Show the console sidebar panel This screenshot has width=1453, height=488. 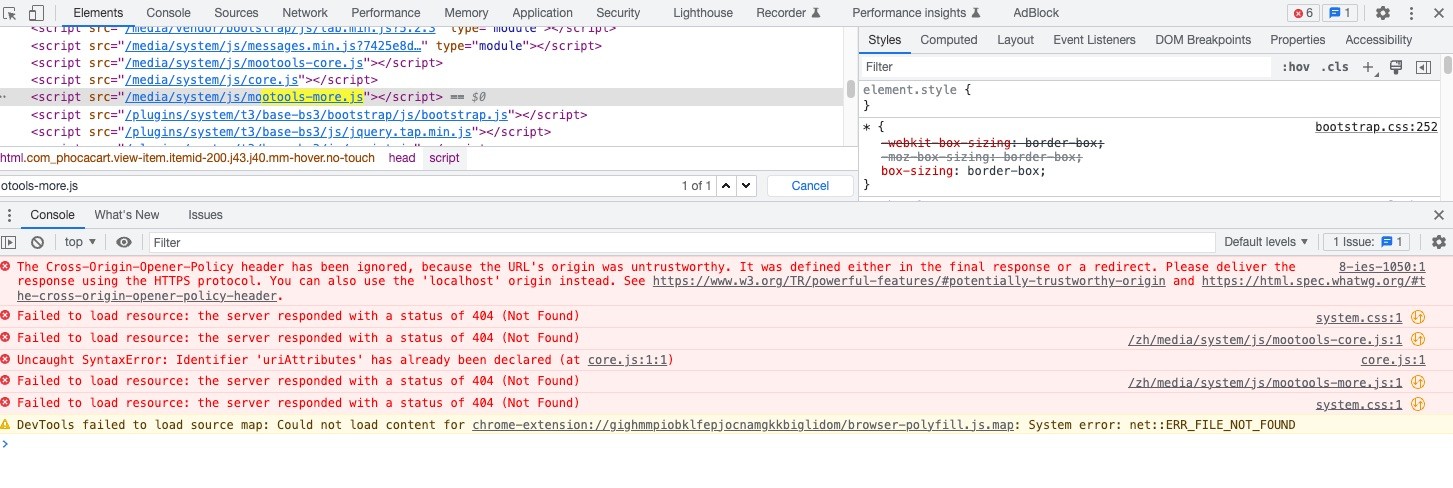(9, 242)
